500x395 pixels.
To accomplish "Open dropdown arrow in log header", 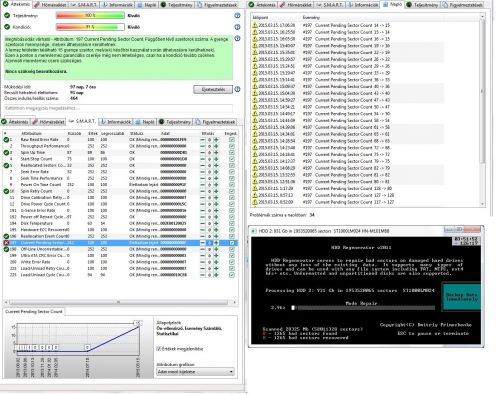I will tap(482, 17).
